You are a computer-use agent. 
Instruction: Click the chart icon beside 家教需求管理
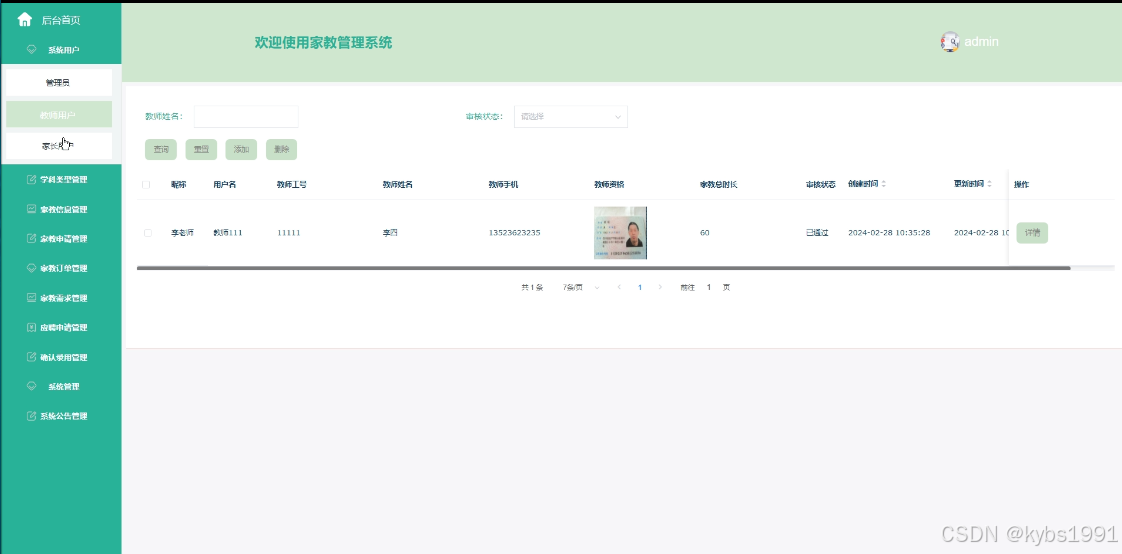click(x=31, y=298)
